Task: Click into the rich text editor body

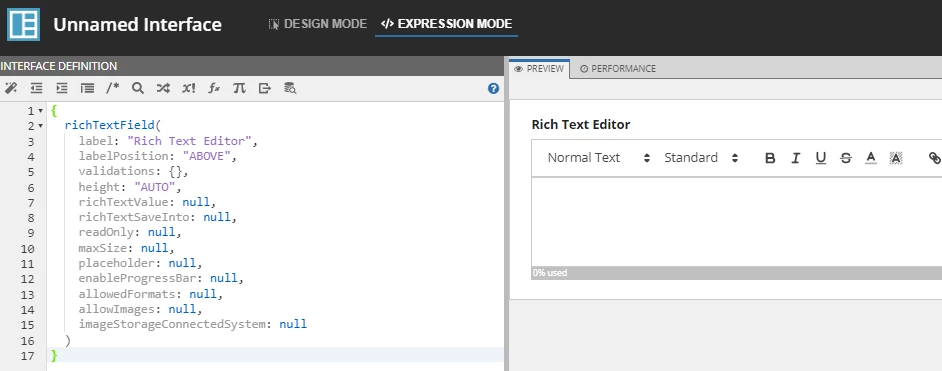Action: coord(737,222)
